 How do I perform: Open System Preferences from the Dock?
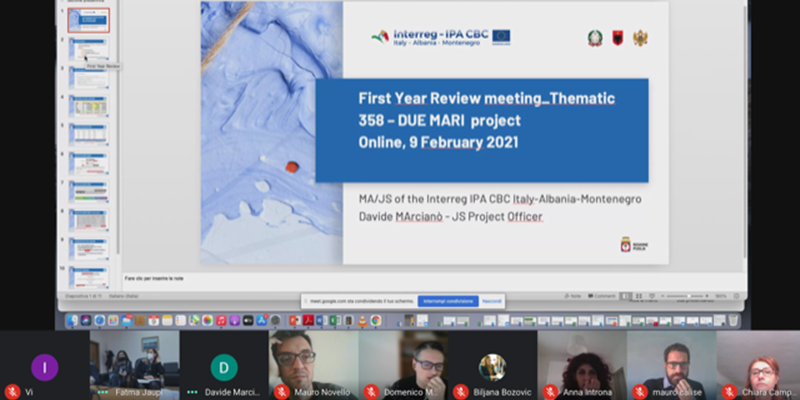[275, 320]
